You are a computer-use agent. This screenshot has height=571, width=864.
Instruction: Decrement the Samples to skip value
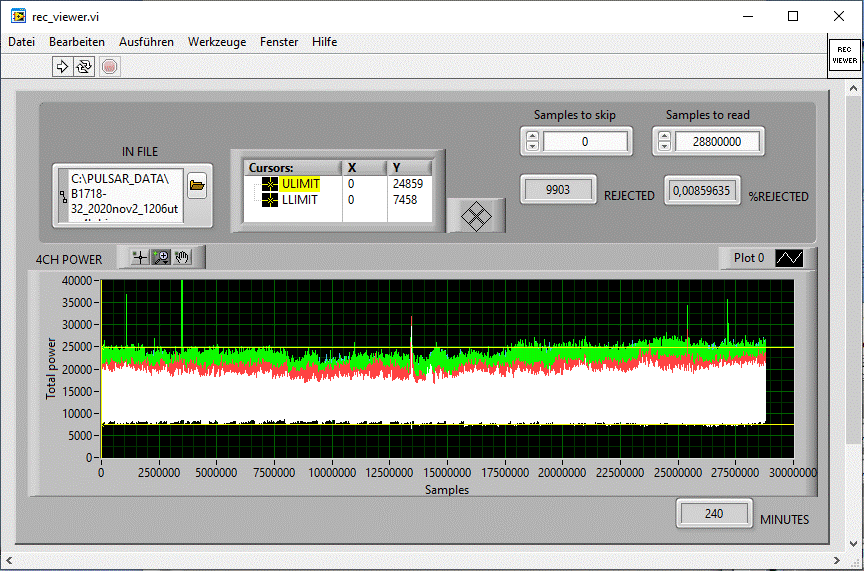pyautogui.click(x=532, y=146)
